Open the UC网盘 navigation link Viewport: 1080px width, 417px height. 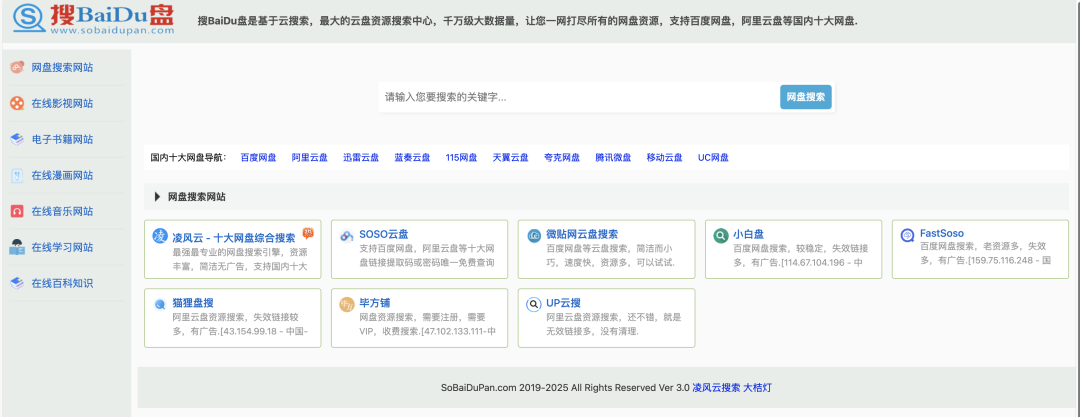pos(713,157)
